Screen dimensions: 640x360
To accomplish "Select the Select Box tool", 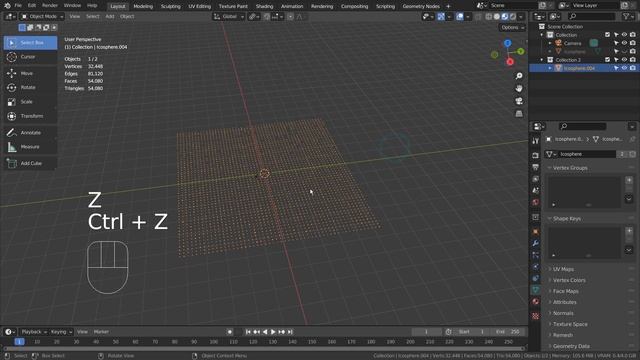I will tap(31, 42).
